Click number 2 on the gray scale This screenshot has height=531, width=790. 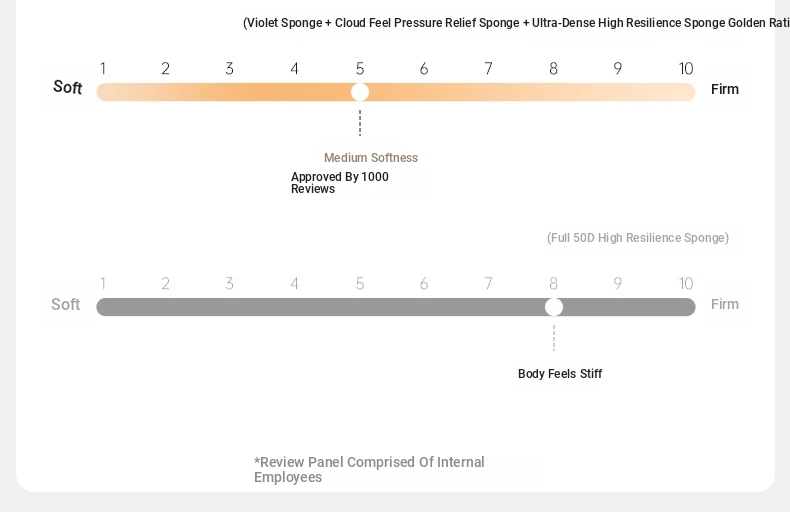pyautogui.click(x=165, y=284)
